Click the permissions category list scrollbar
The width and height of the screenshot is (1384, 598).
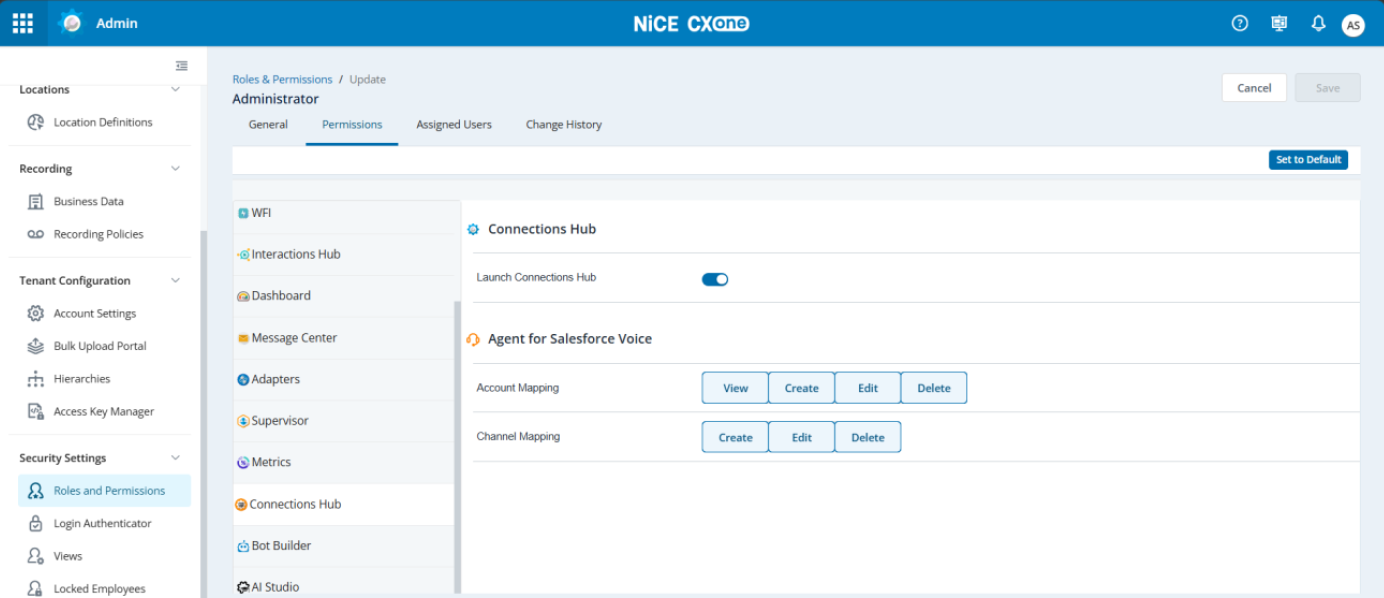click(458, 447)
